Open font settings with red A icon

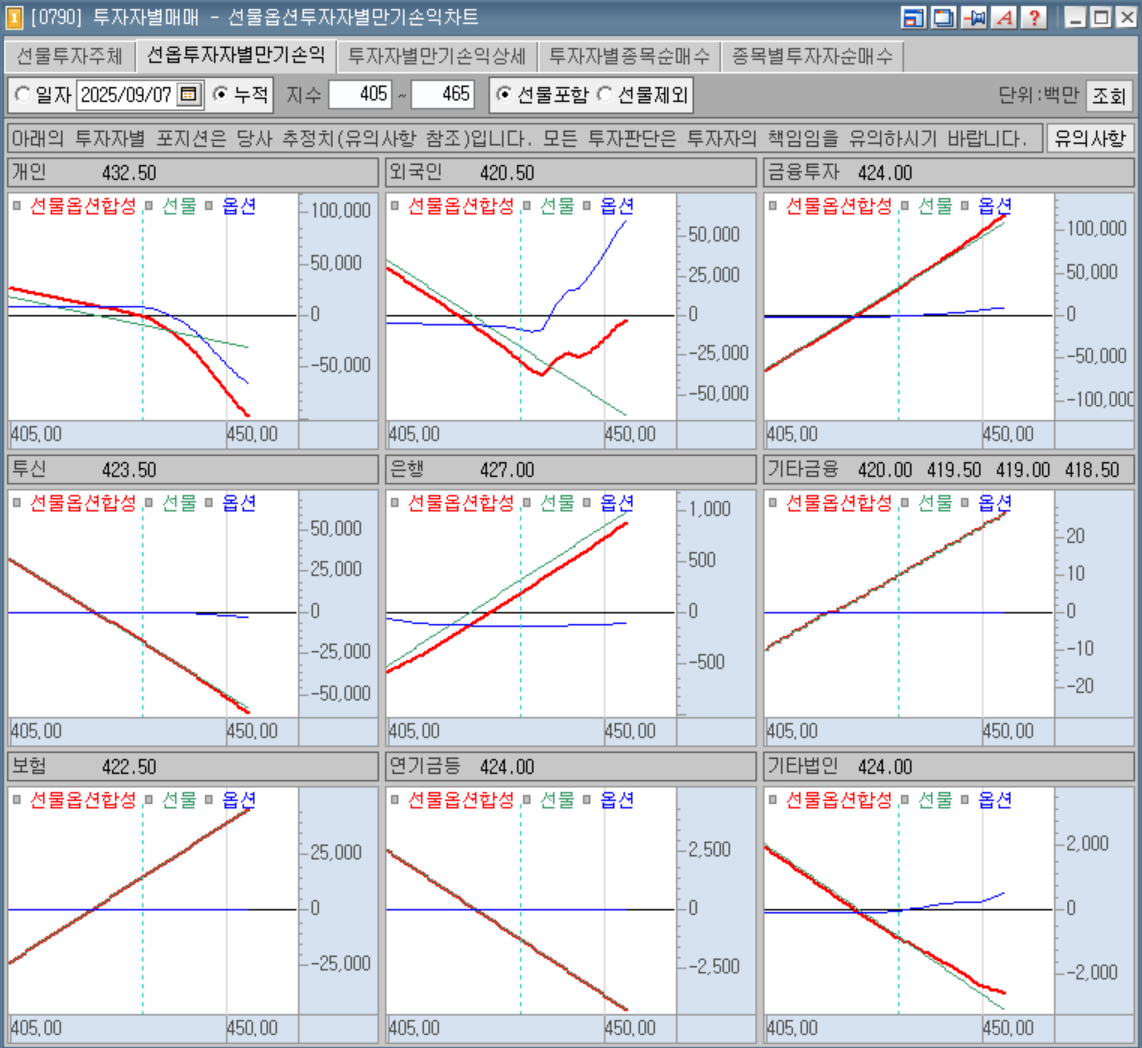pyautogui.click(x=1003, y=17)
